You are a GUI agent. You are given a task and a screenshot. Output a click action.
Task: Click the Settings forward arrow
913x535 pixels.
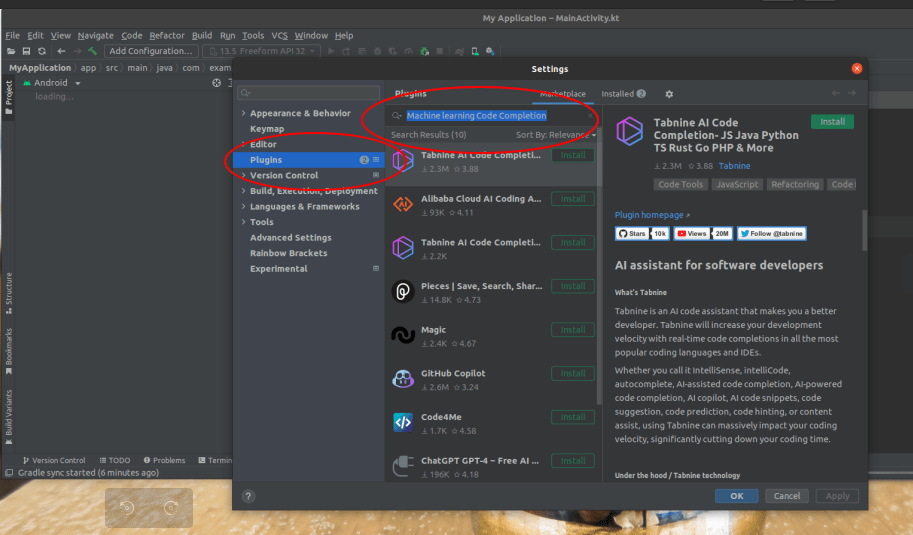click(852, 93)
